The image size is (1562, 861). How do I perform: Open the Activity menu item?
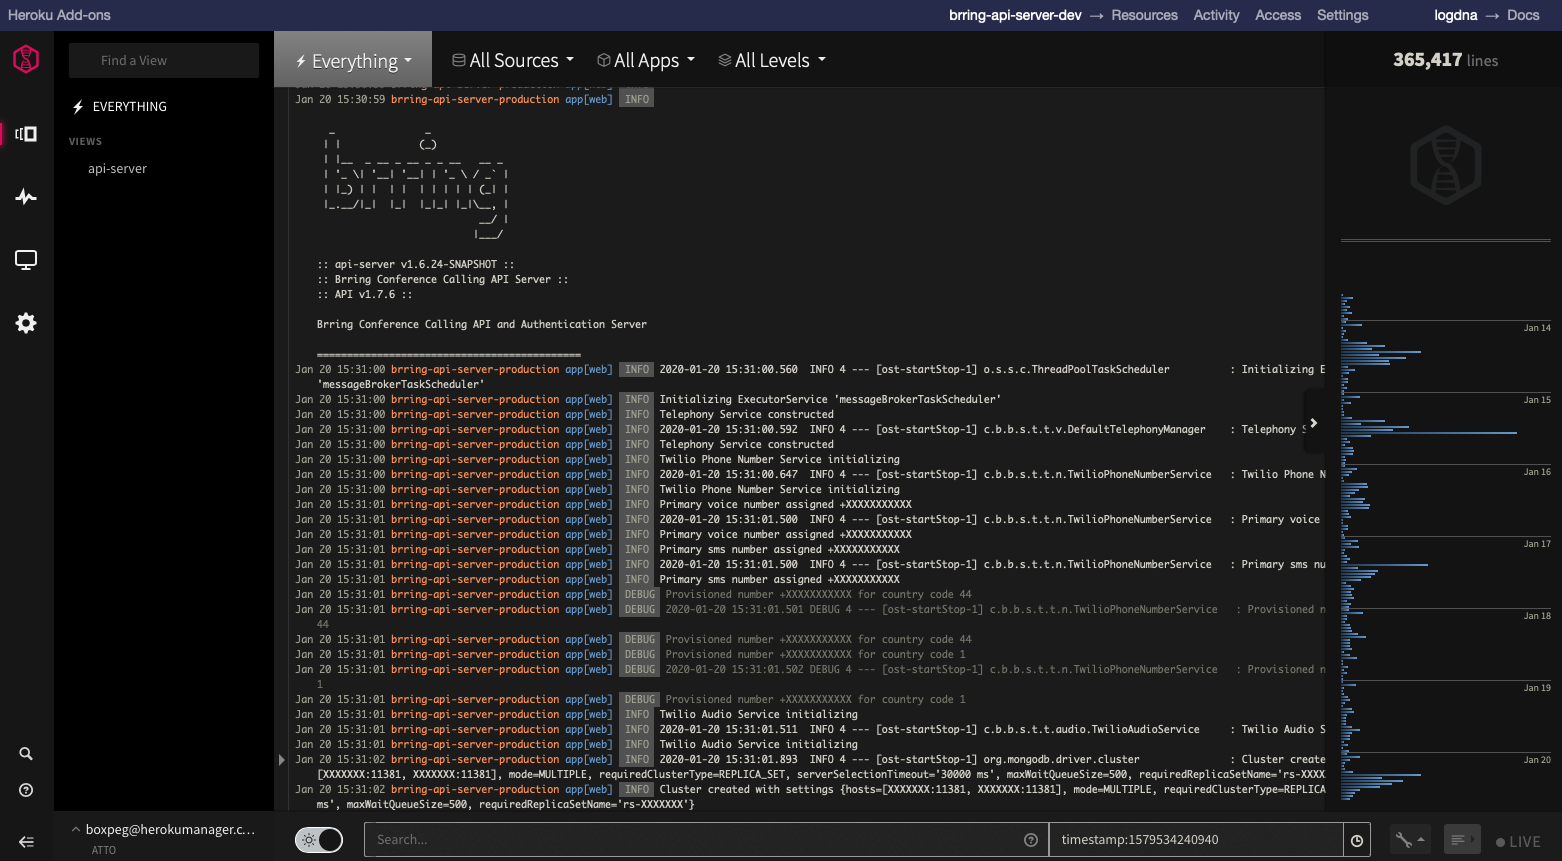click(x=1216, y=15)
